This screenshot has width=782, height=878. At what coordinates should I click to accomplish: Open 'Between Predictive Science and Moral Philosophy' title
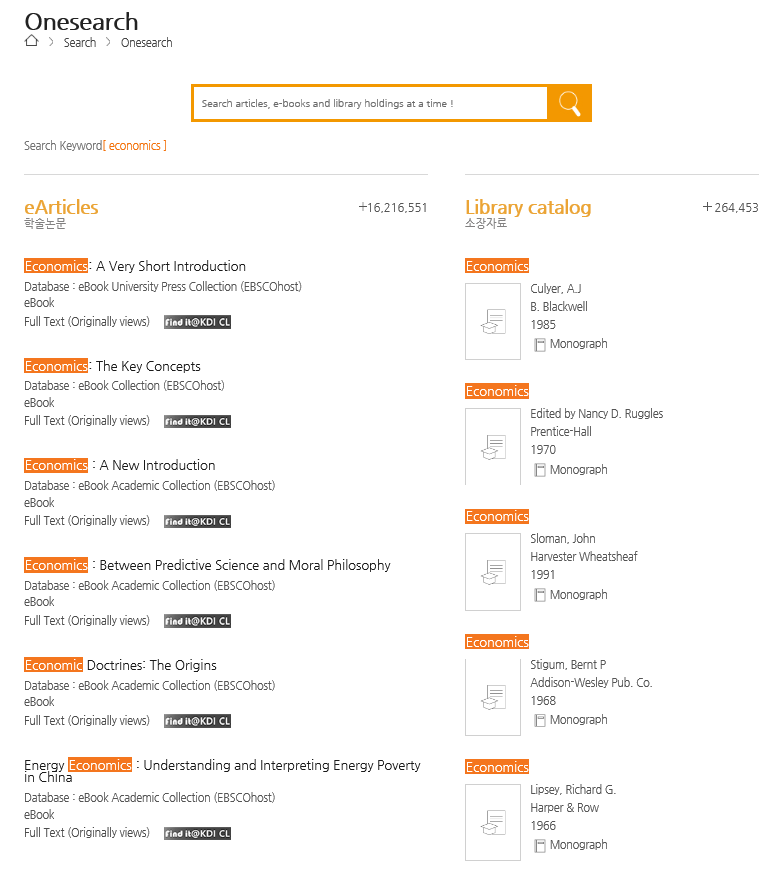tap(244, 565)
